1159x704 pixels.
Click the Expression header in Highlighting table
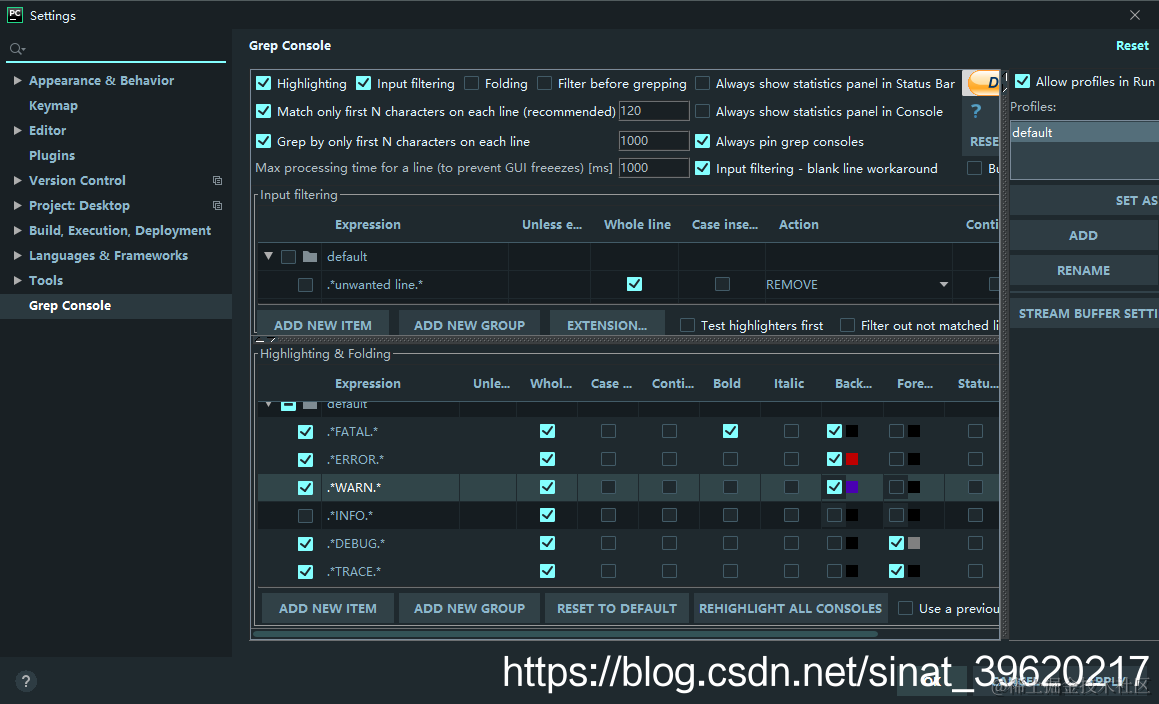(367, 384)
